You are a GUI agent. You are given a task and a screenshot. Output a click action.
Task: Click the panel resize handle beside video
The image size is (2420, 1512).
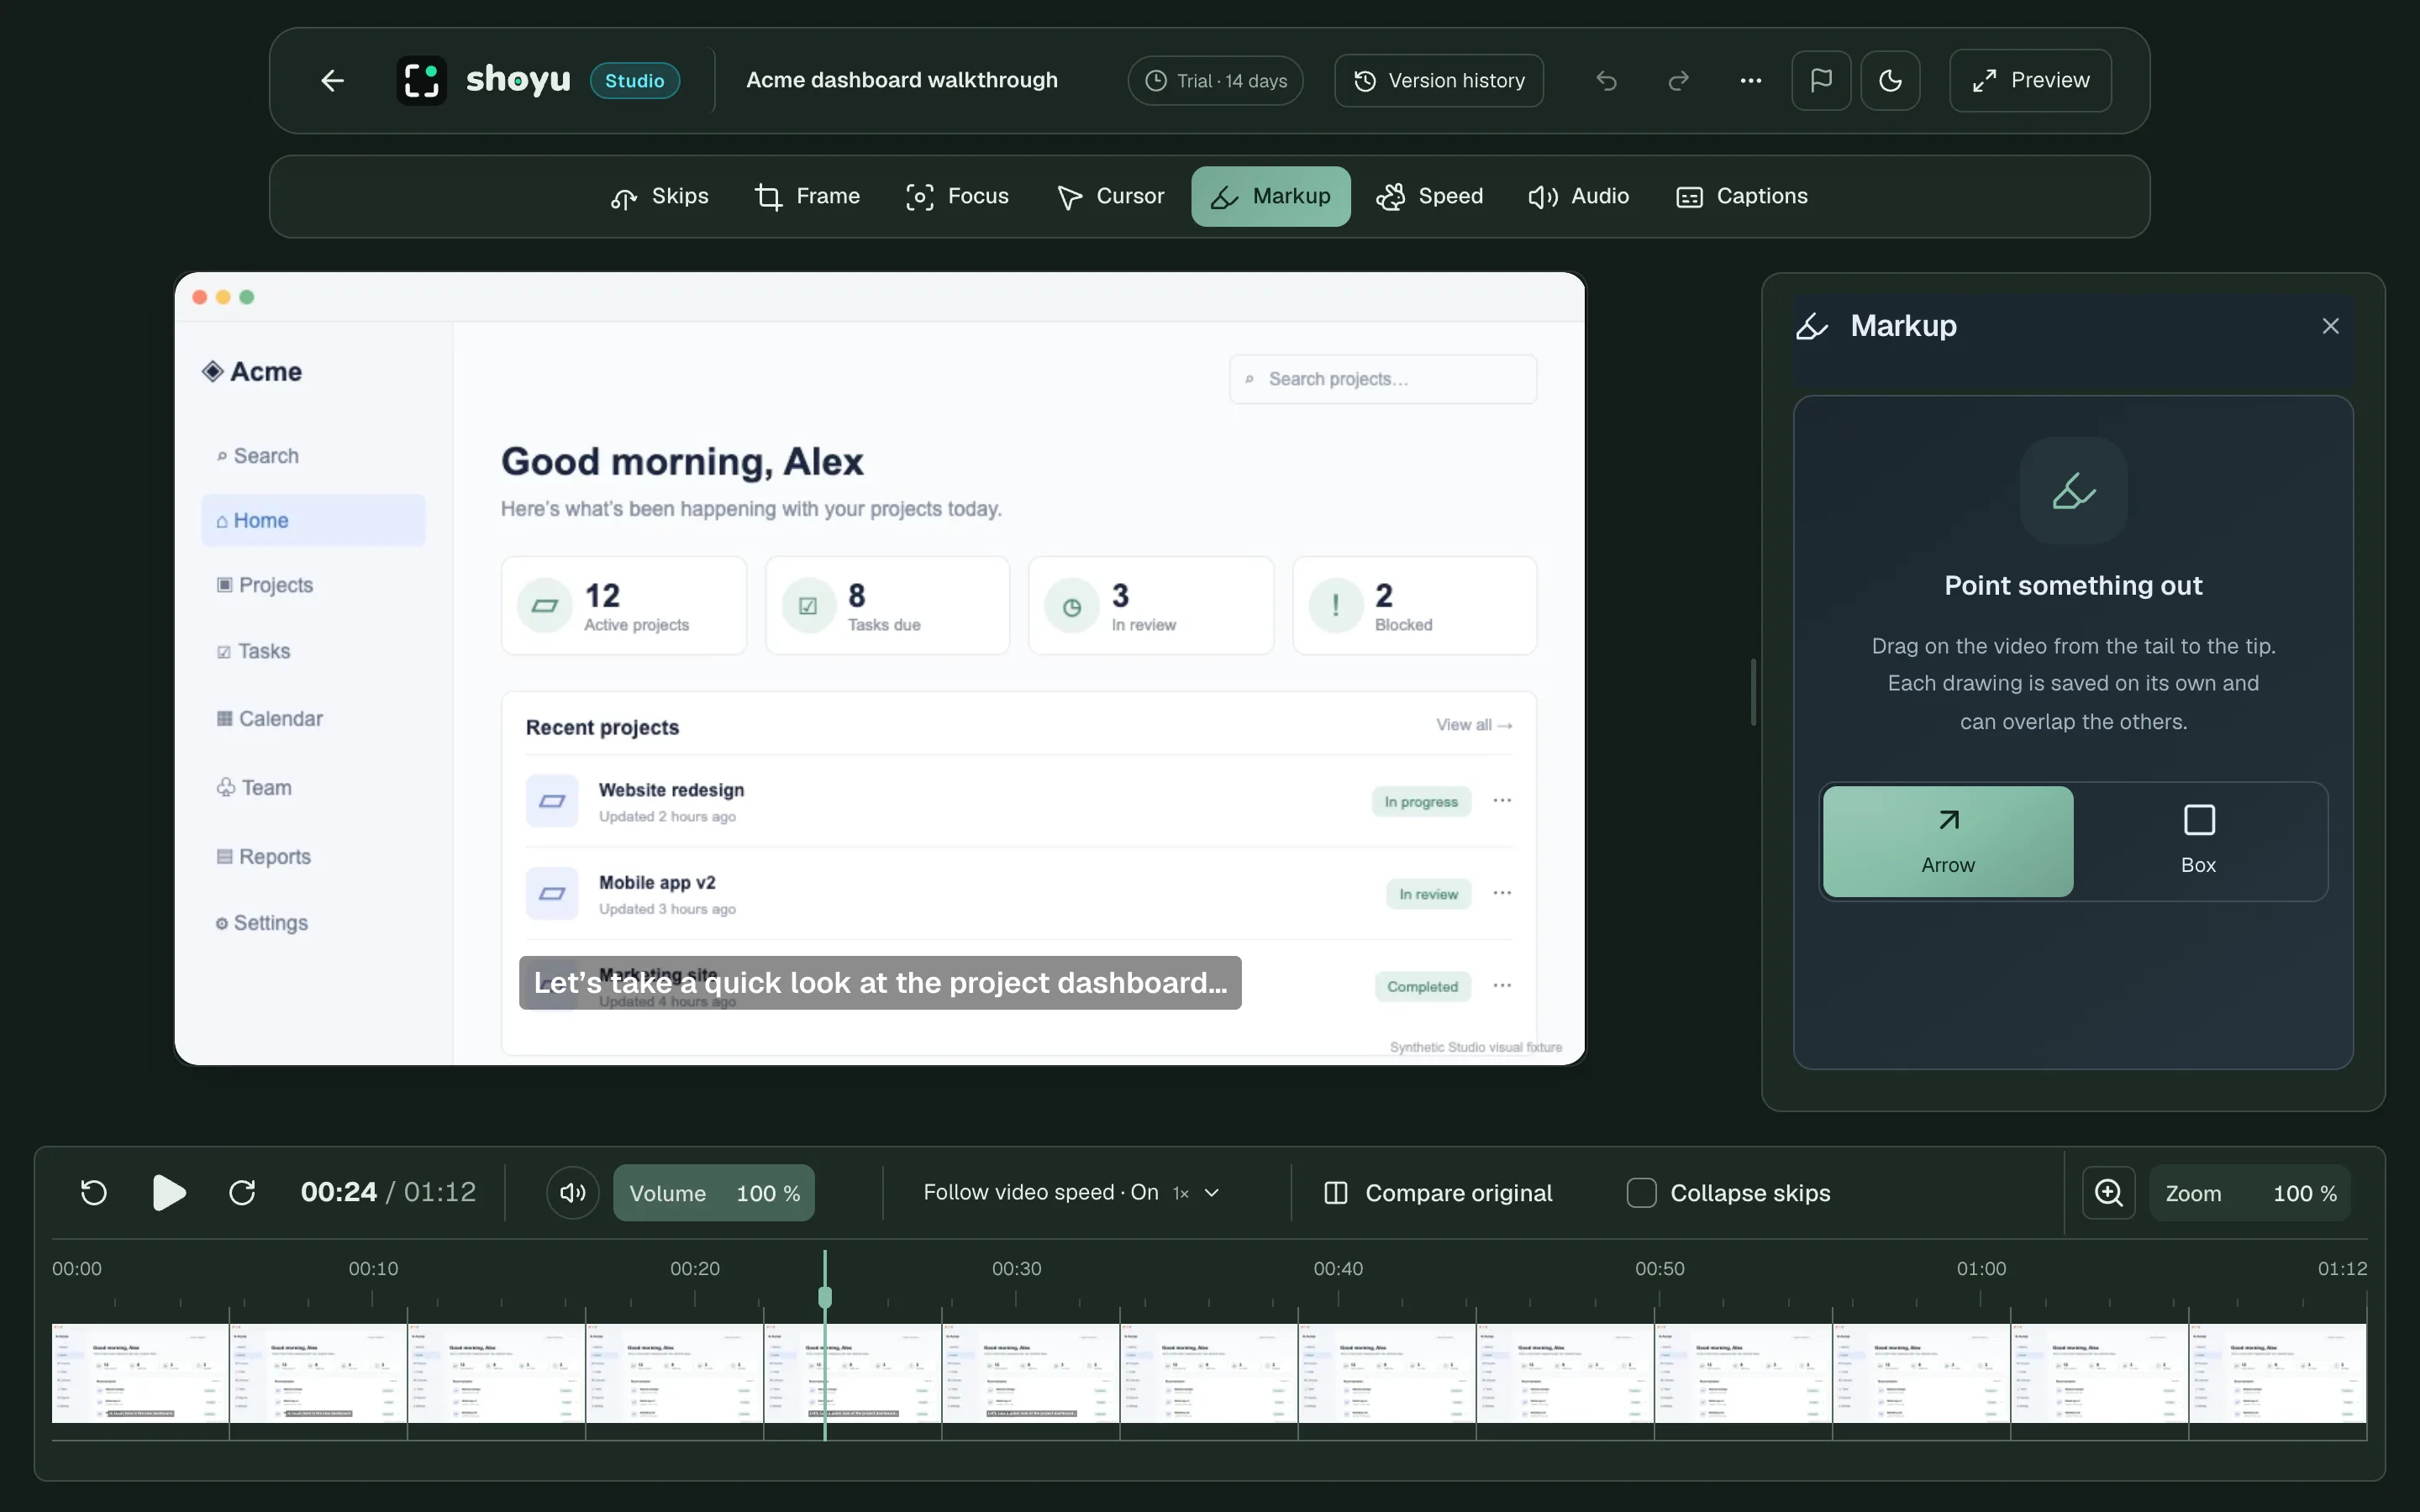tap(1754, 692)
